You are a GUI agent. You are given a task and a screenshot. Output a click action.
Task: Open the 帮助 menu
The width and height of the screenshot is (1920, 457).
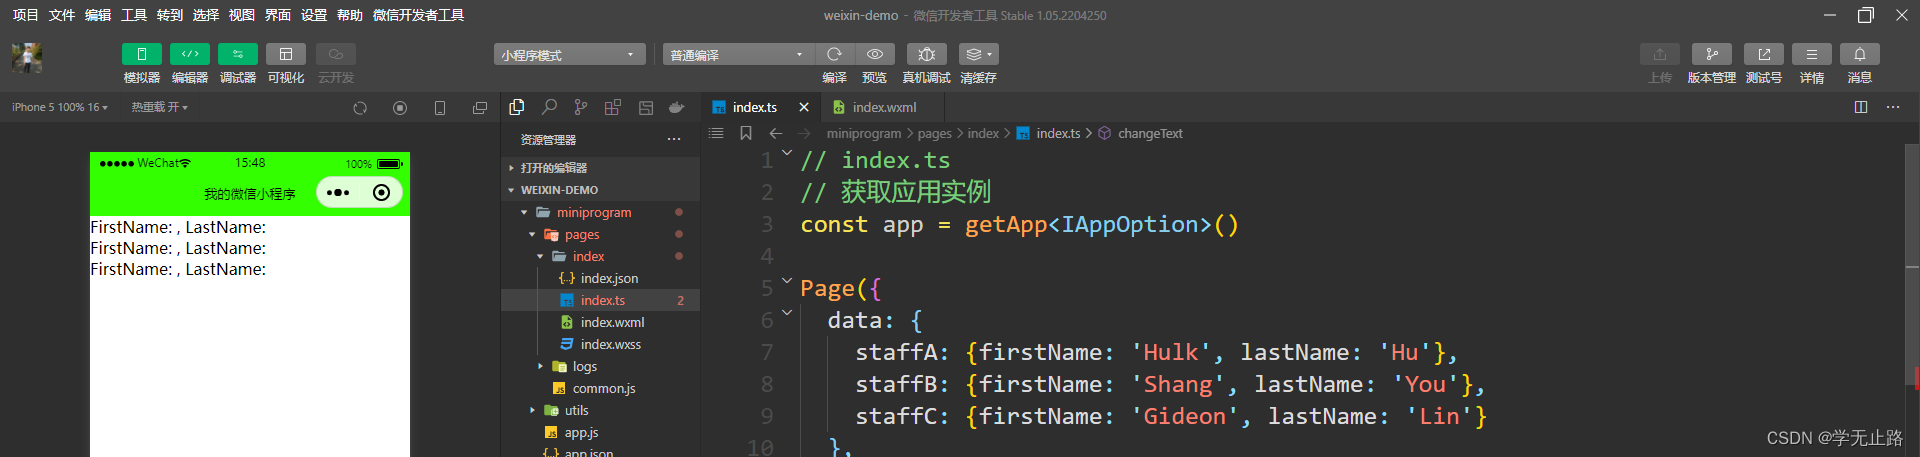(350, 15)
